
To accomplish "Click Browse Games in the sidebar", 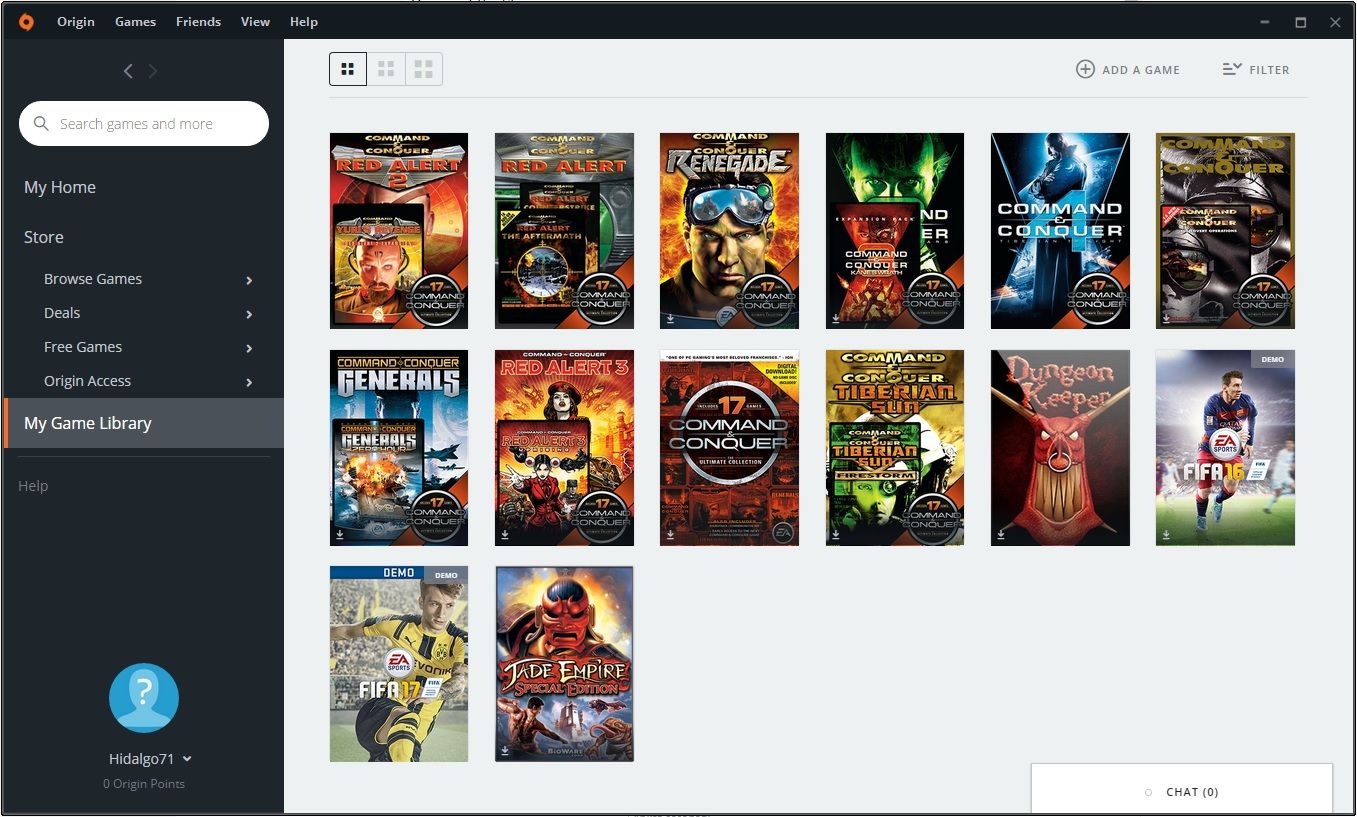I will point(93,279).
